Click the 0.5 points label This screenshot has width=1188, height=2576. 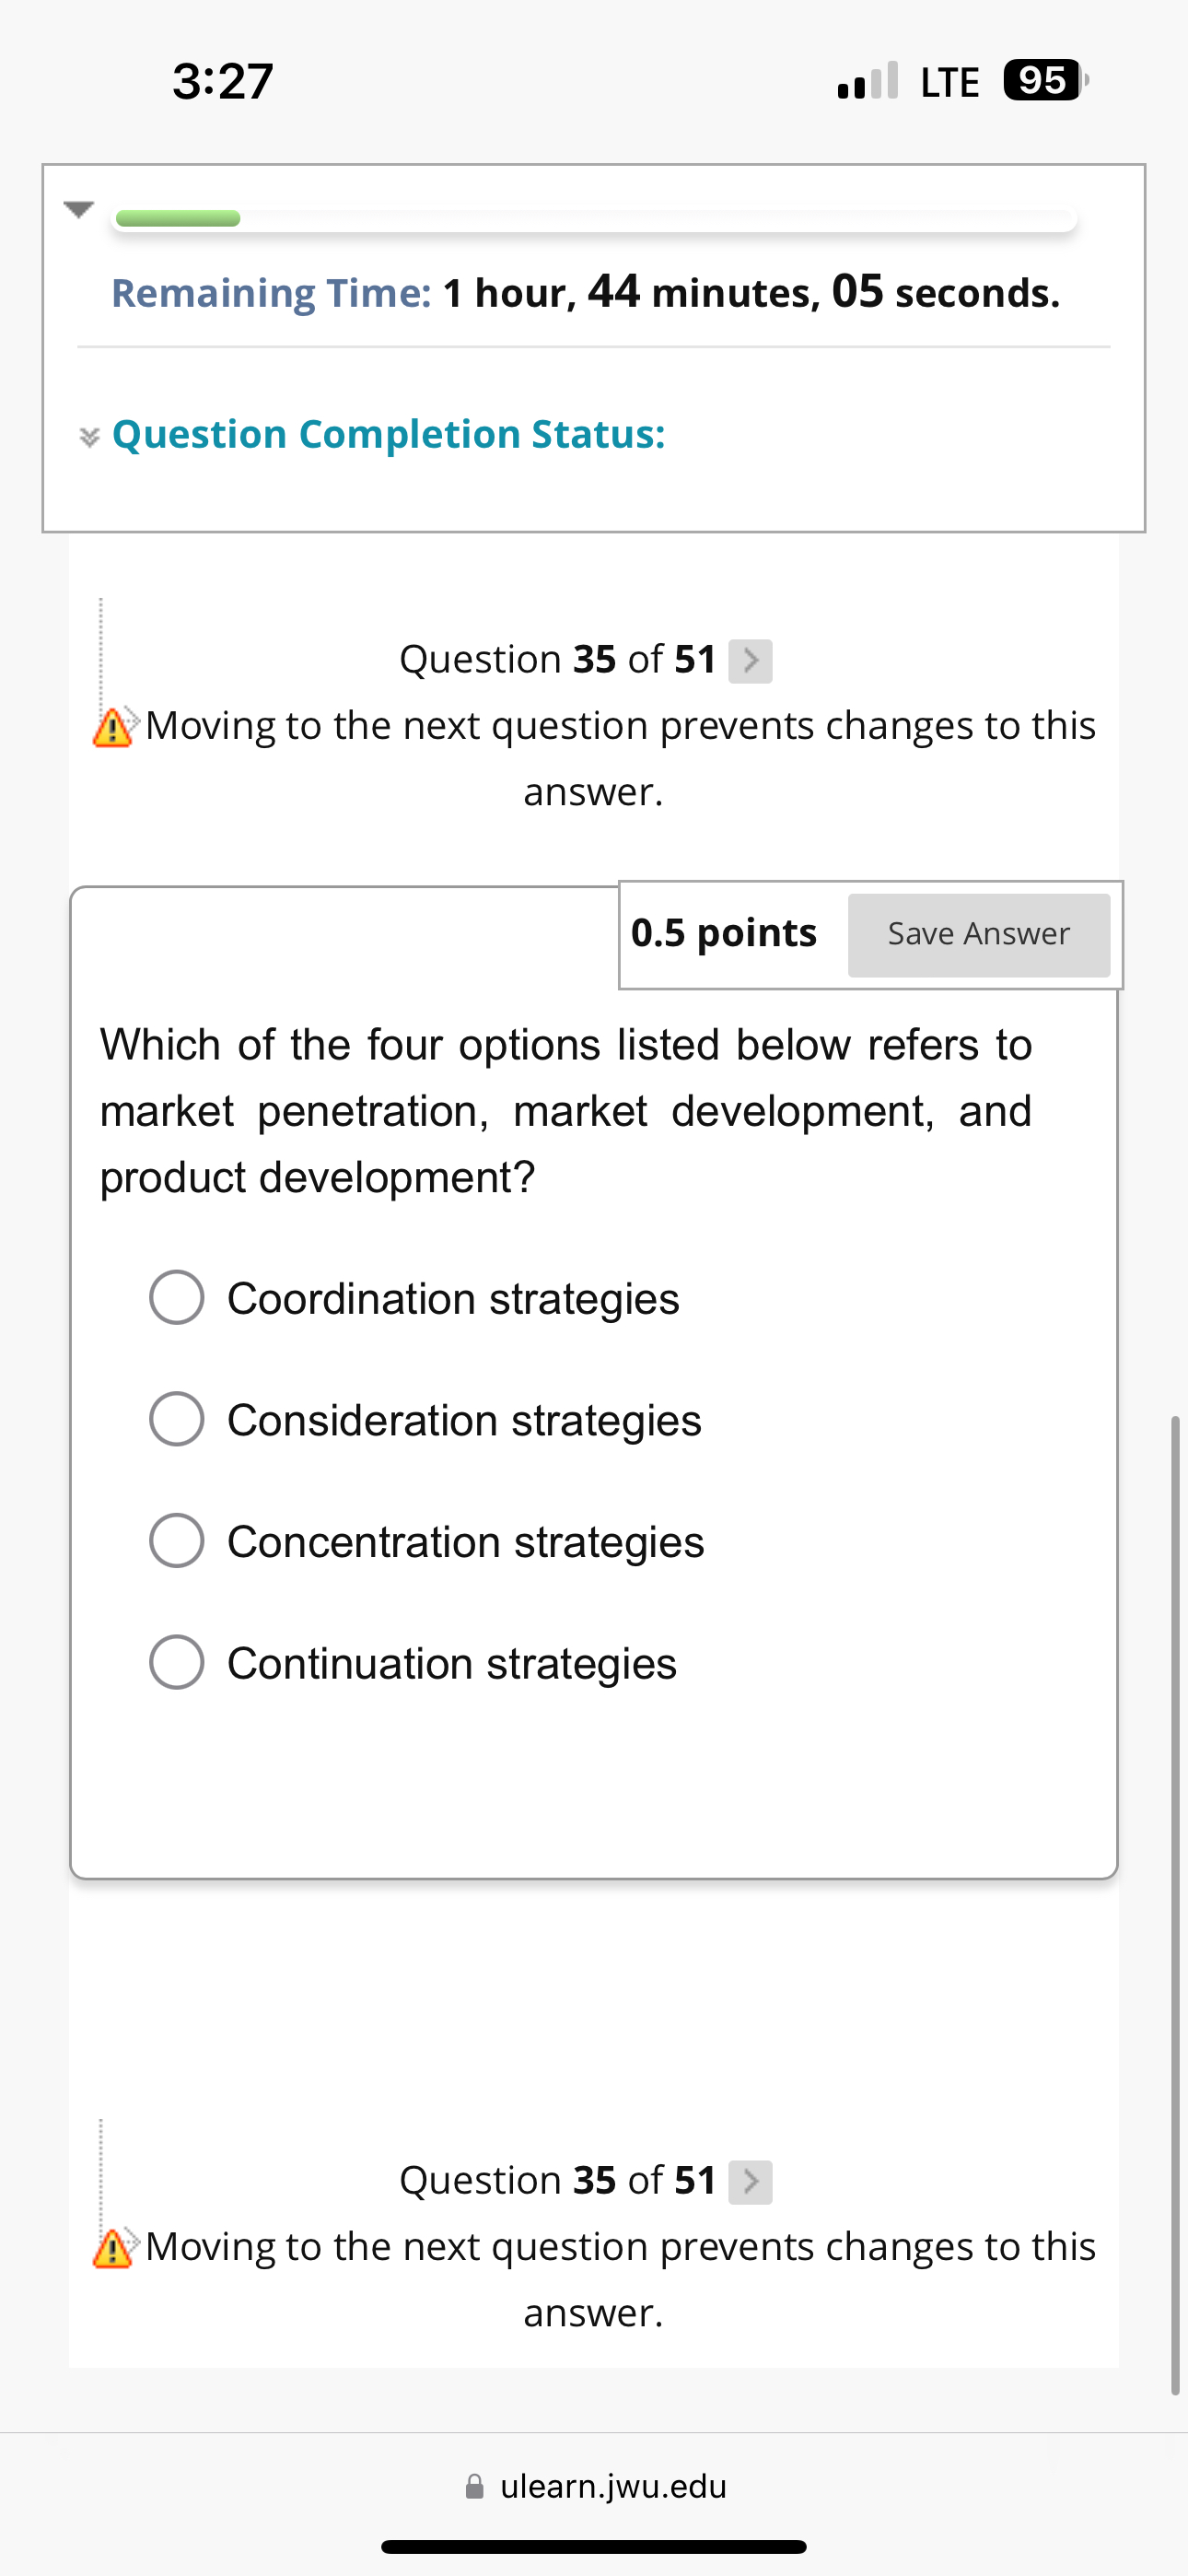tap(723, 932)
